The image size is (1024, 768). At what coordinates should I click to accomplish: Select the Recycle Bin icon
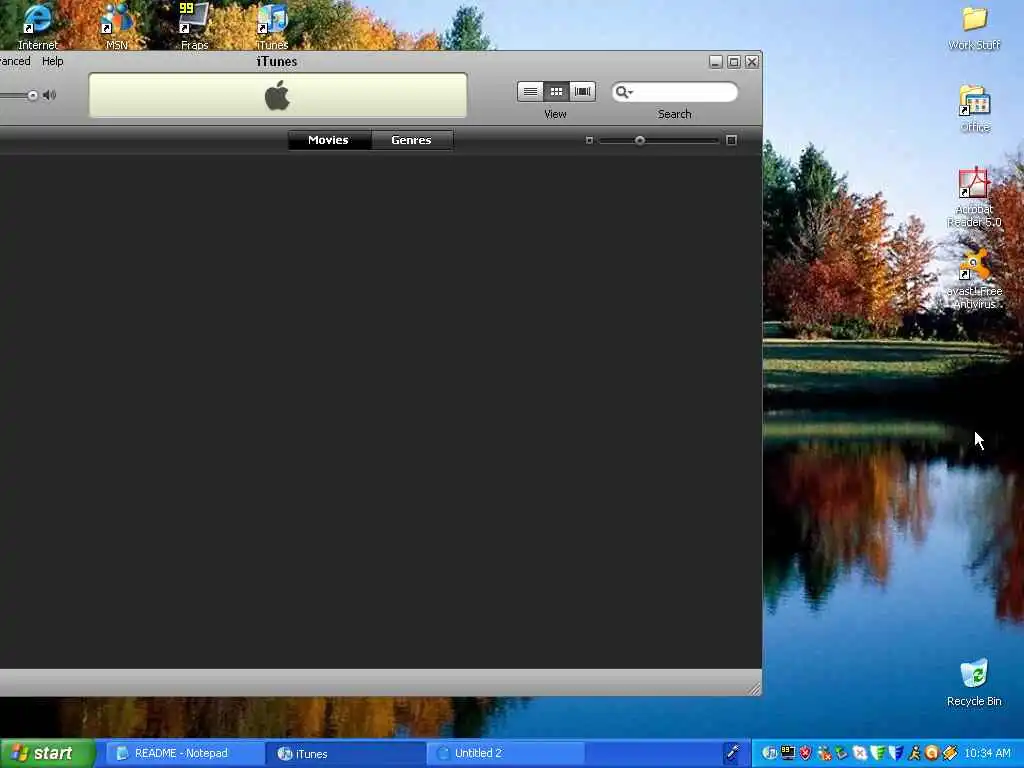pos(974,683)
